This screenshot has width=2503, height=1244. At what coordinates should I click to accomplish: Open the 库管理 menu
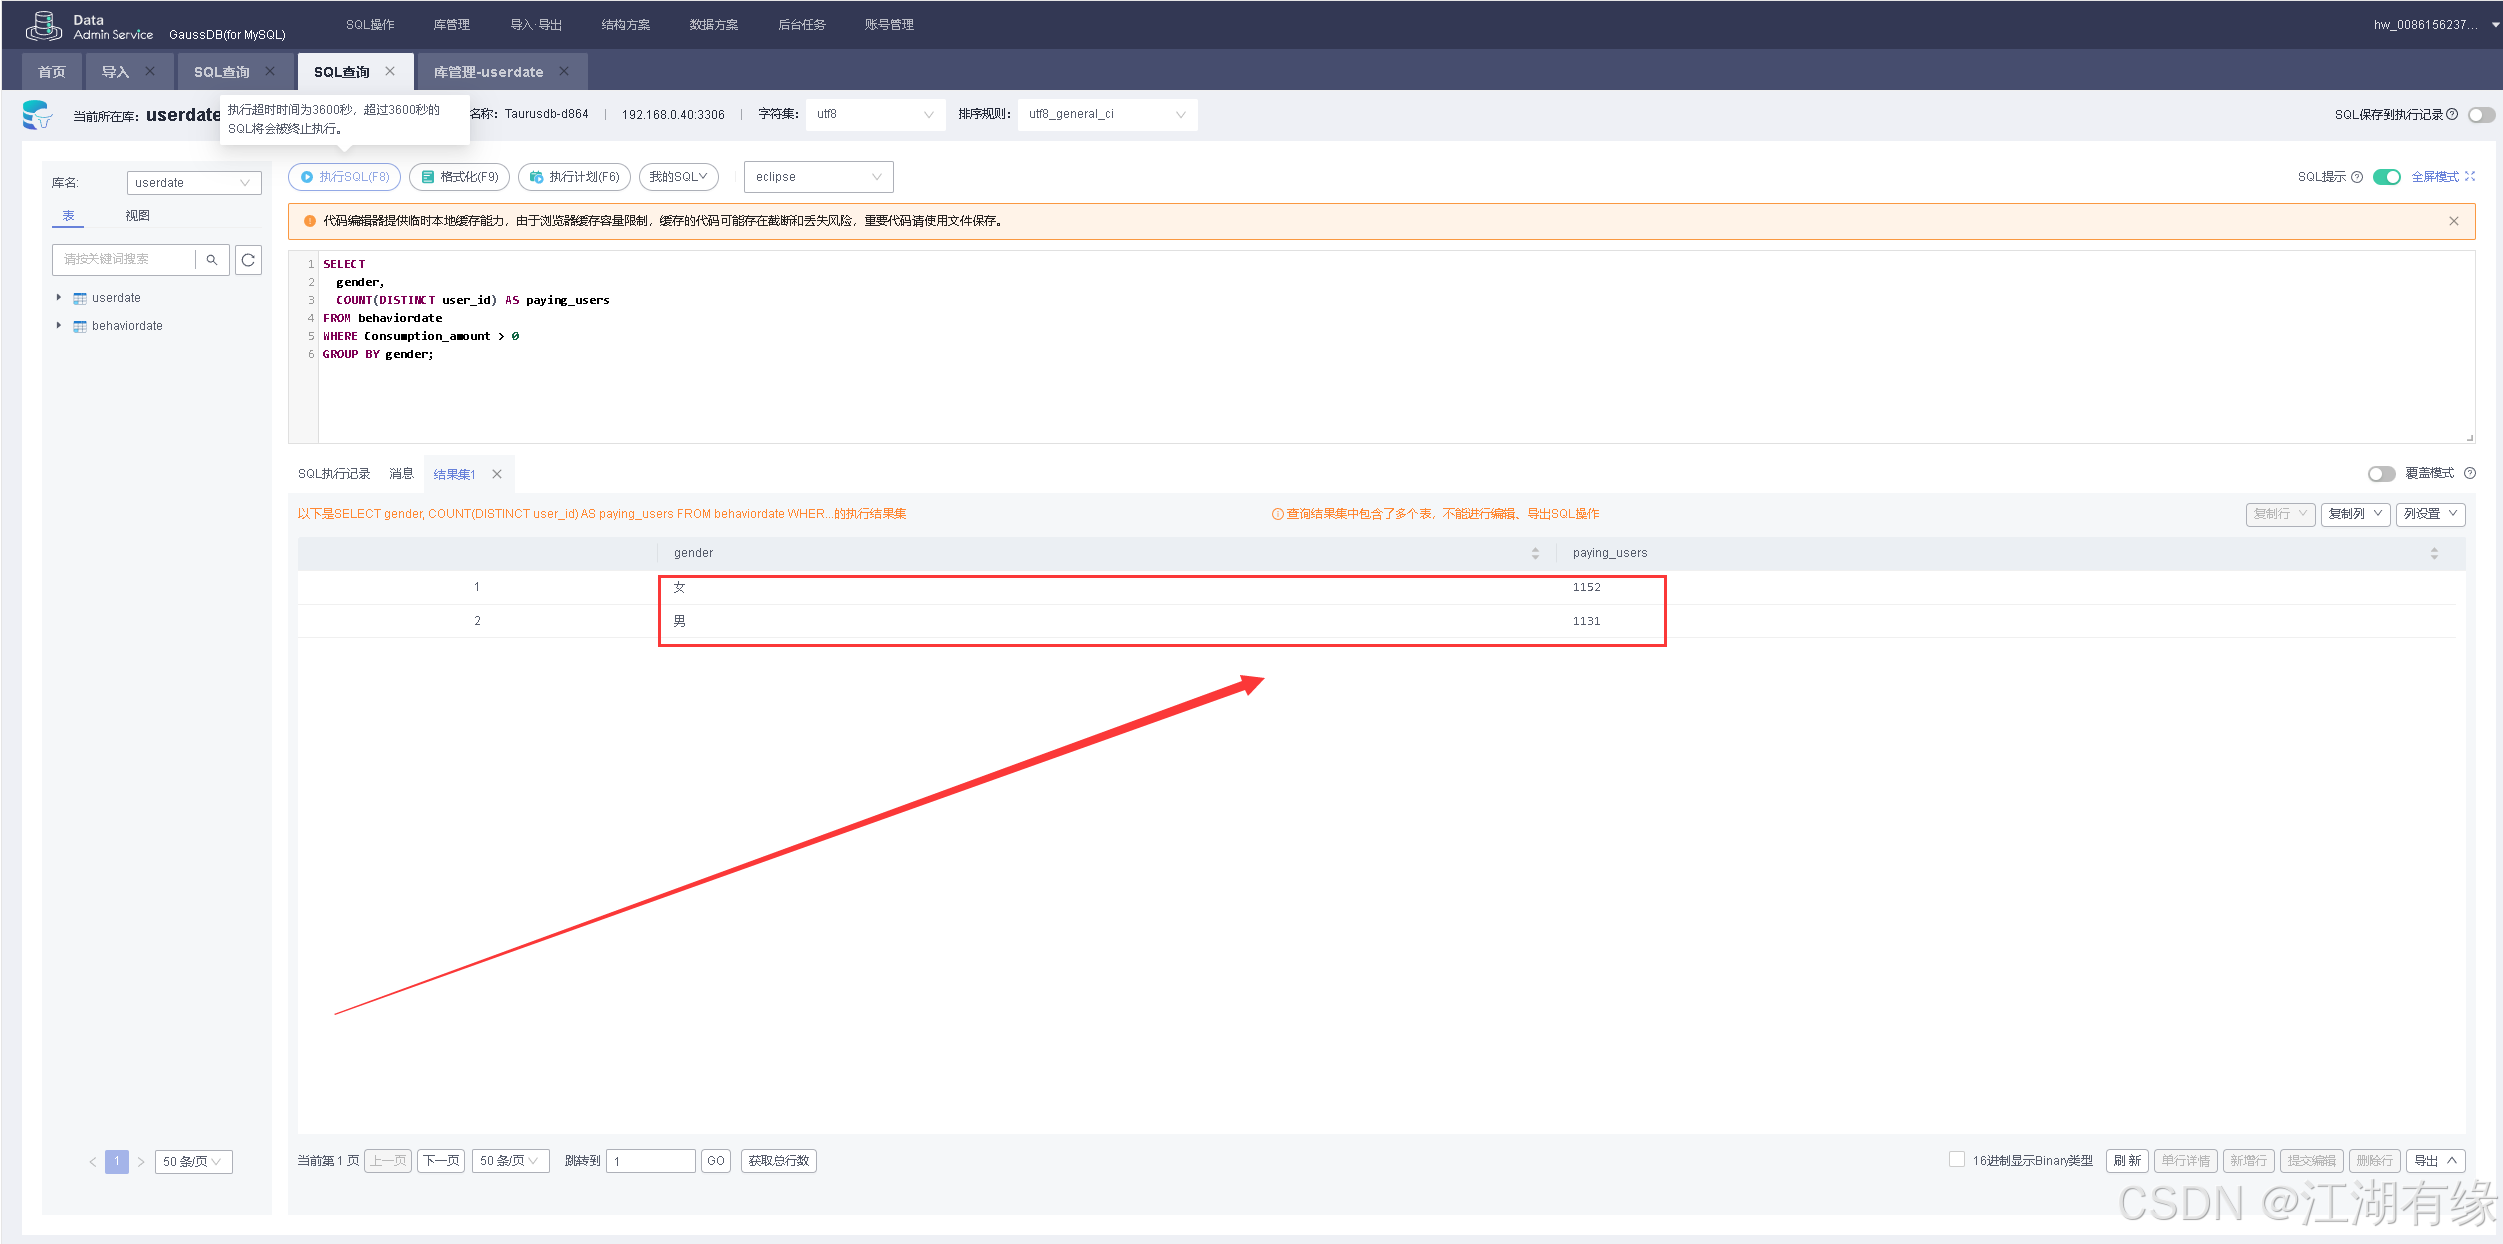[x=451, y=25]
